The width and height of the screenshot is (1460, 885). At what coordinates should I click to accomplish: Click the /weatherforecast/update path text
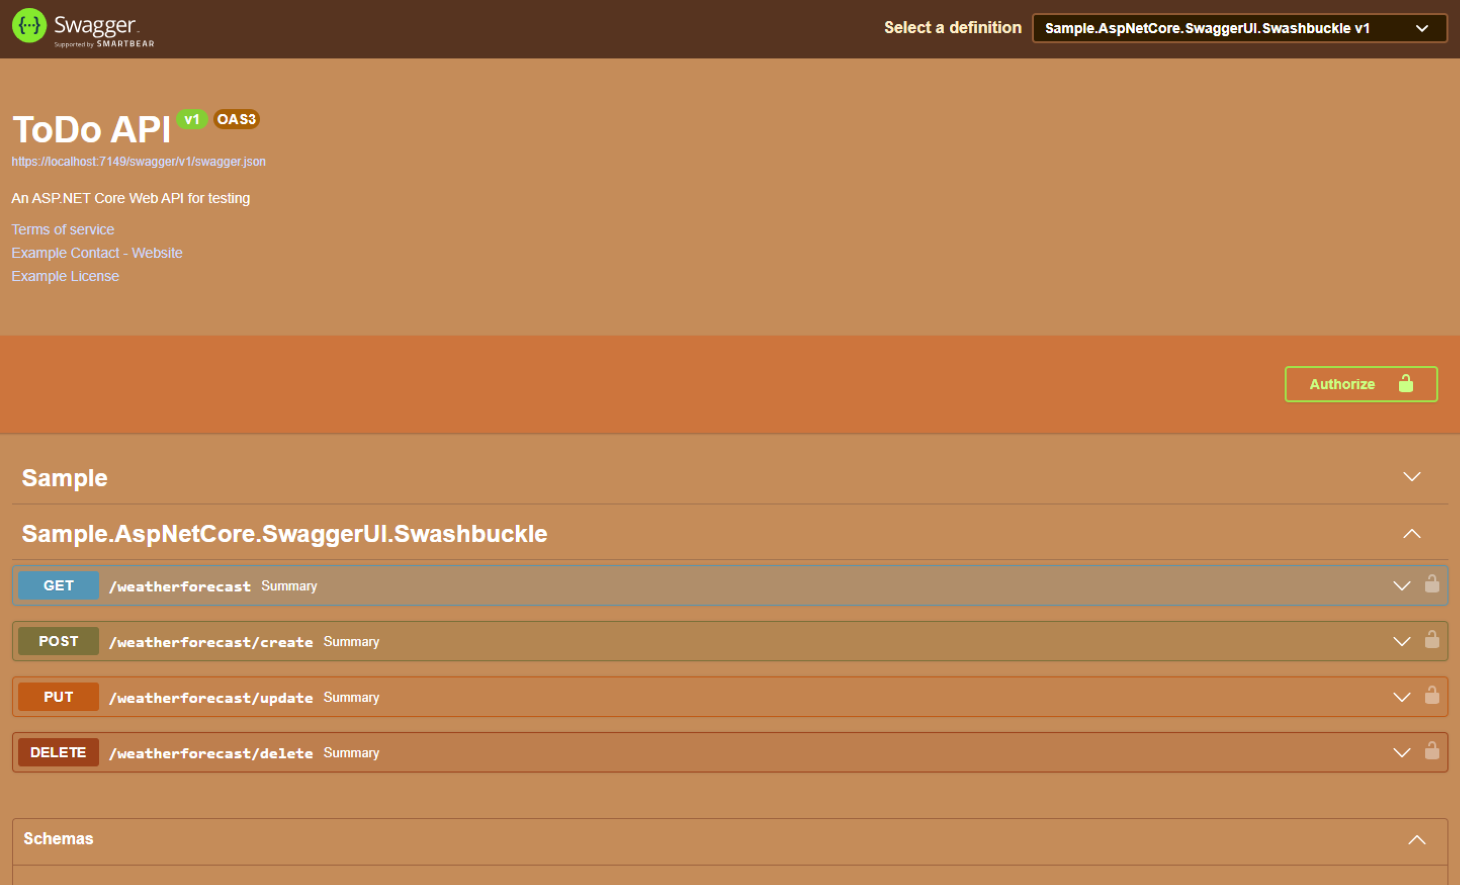211,698
